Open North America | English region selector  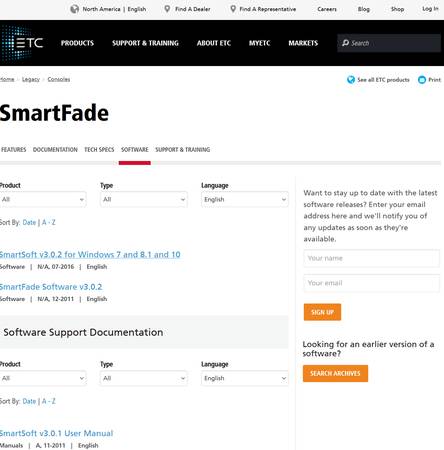click(114, 9)
